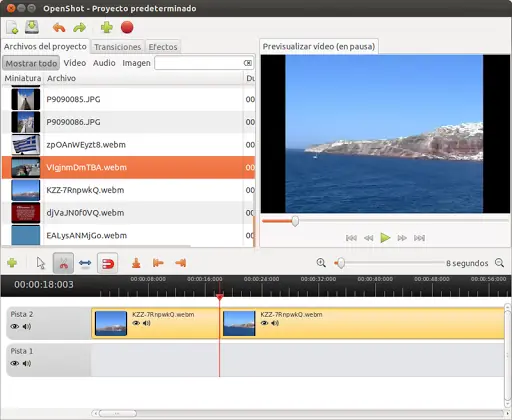Image resolution: width=512 pixels, height=420 pixels.
Task: Switch to the Transiciones tab
Action: 117,47
